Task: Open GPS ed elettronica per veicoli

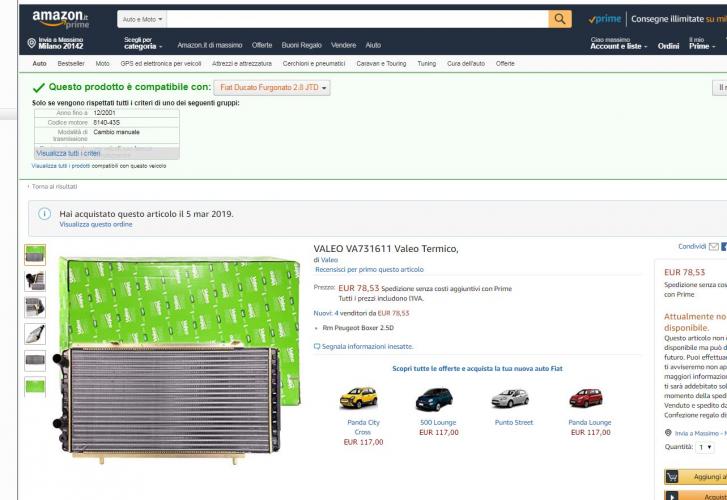Action: (x=161, y=64)
